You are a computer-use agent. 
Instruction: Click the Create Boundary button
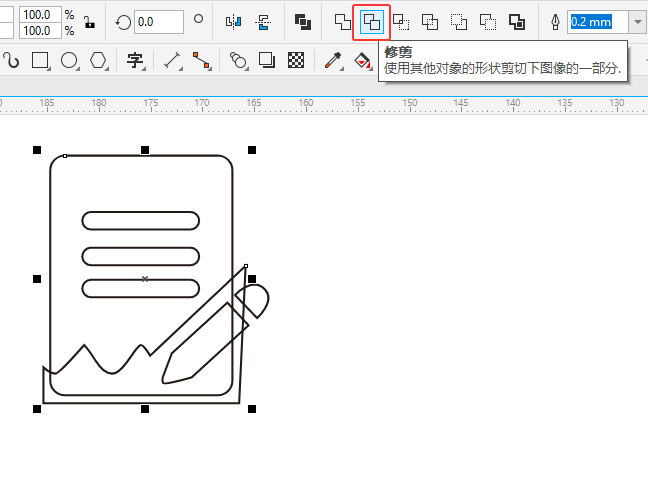coord(517,21)
